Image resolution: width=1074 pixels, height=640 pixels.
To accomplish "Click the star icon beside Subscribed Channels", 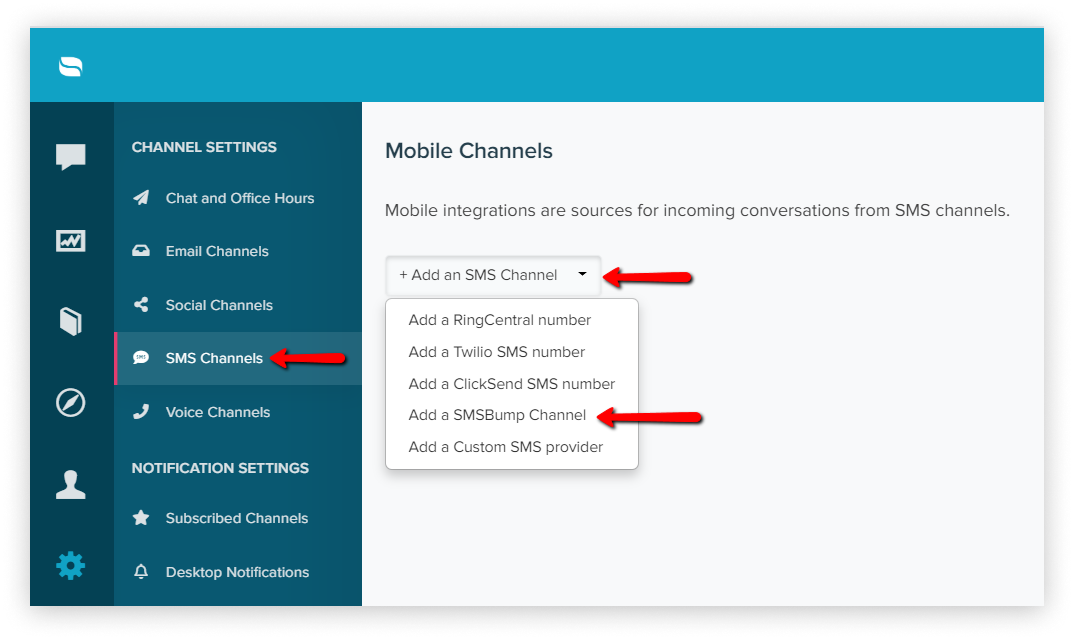I will (141, 518).
